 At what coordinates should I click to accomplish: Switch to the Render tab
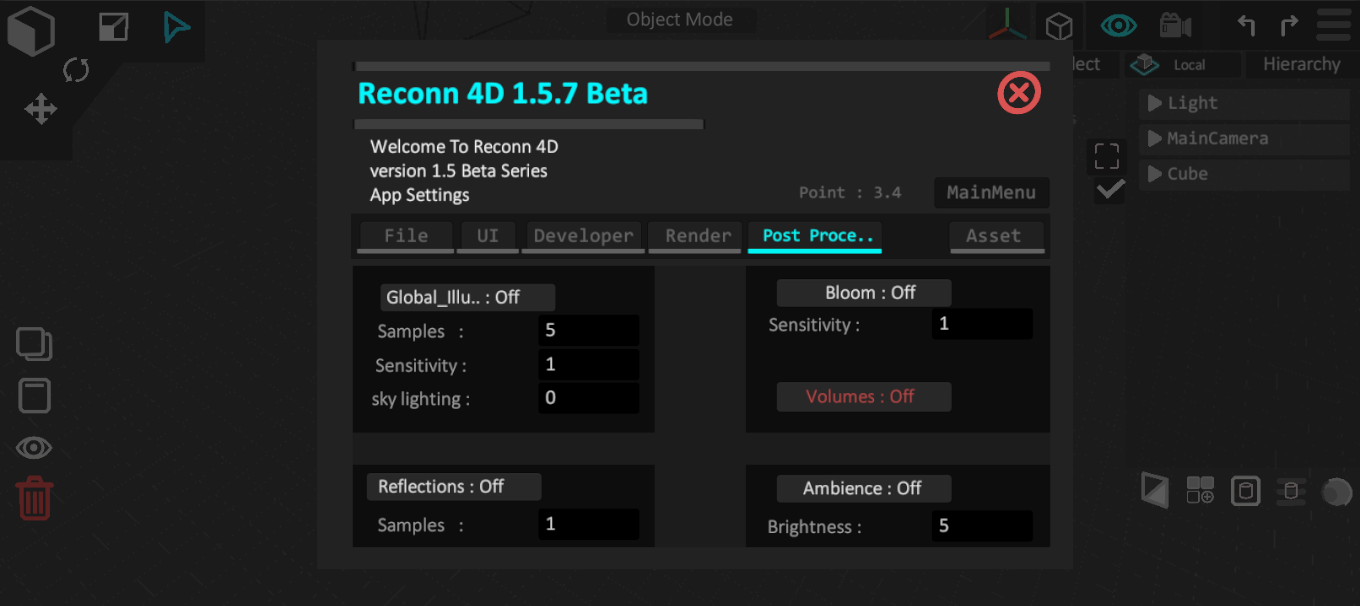click(x=697, y=236)
